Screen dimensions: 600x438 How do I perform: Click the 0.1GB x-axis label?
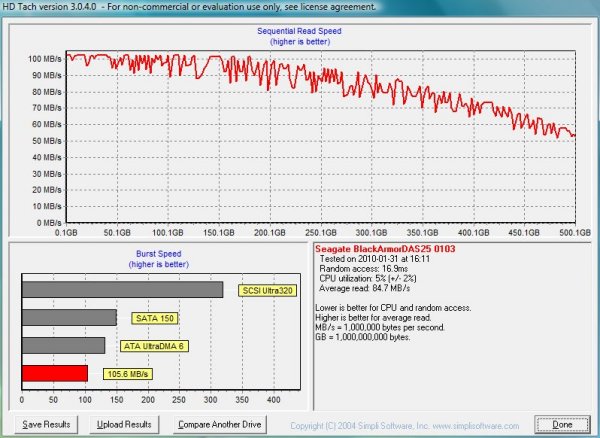point(66,233)
